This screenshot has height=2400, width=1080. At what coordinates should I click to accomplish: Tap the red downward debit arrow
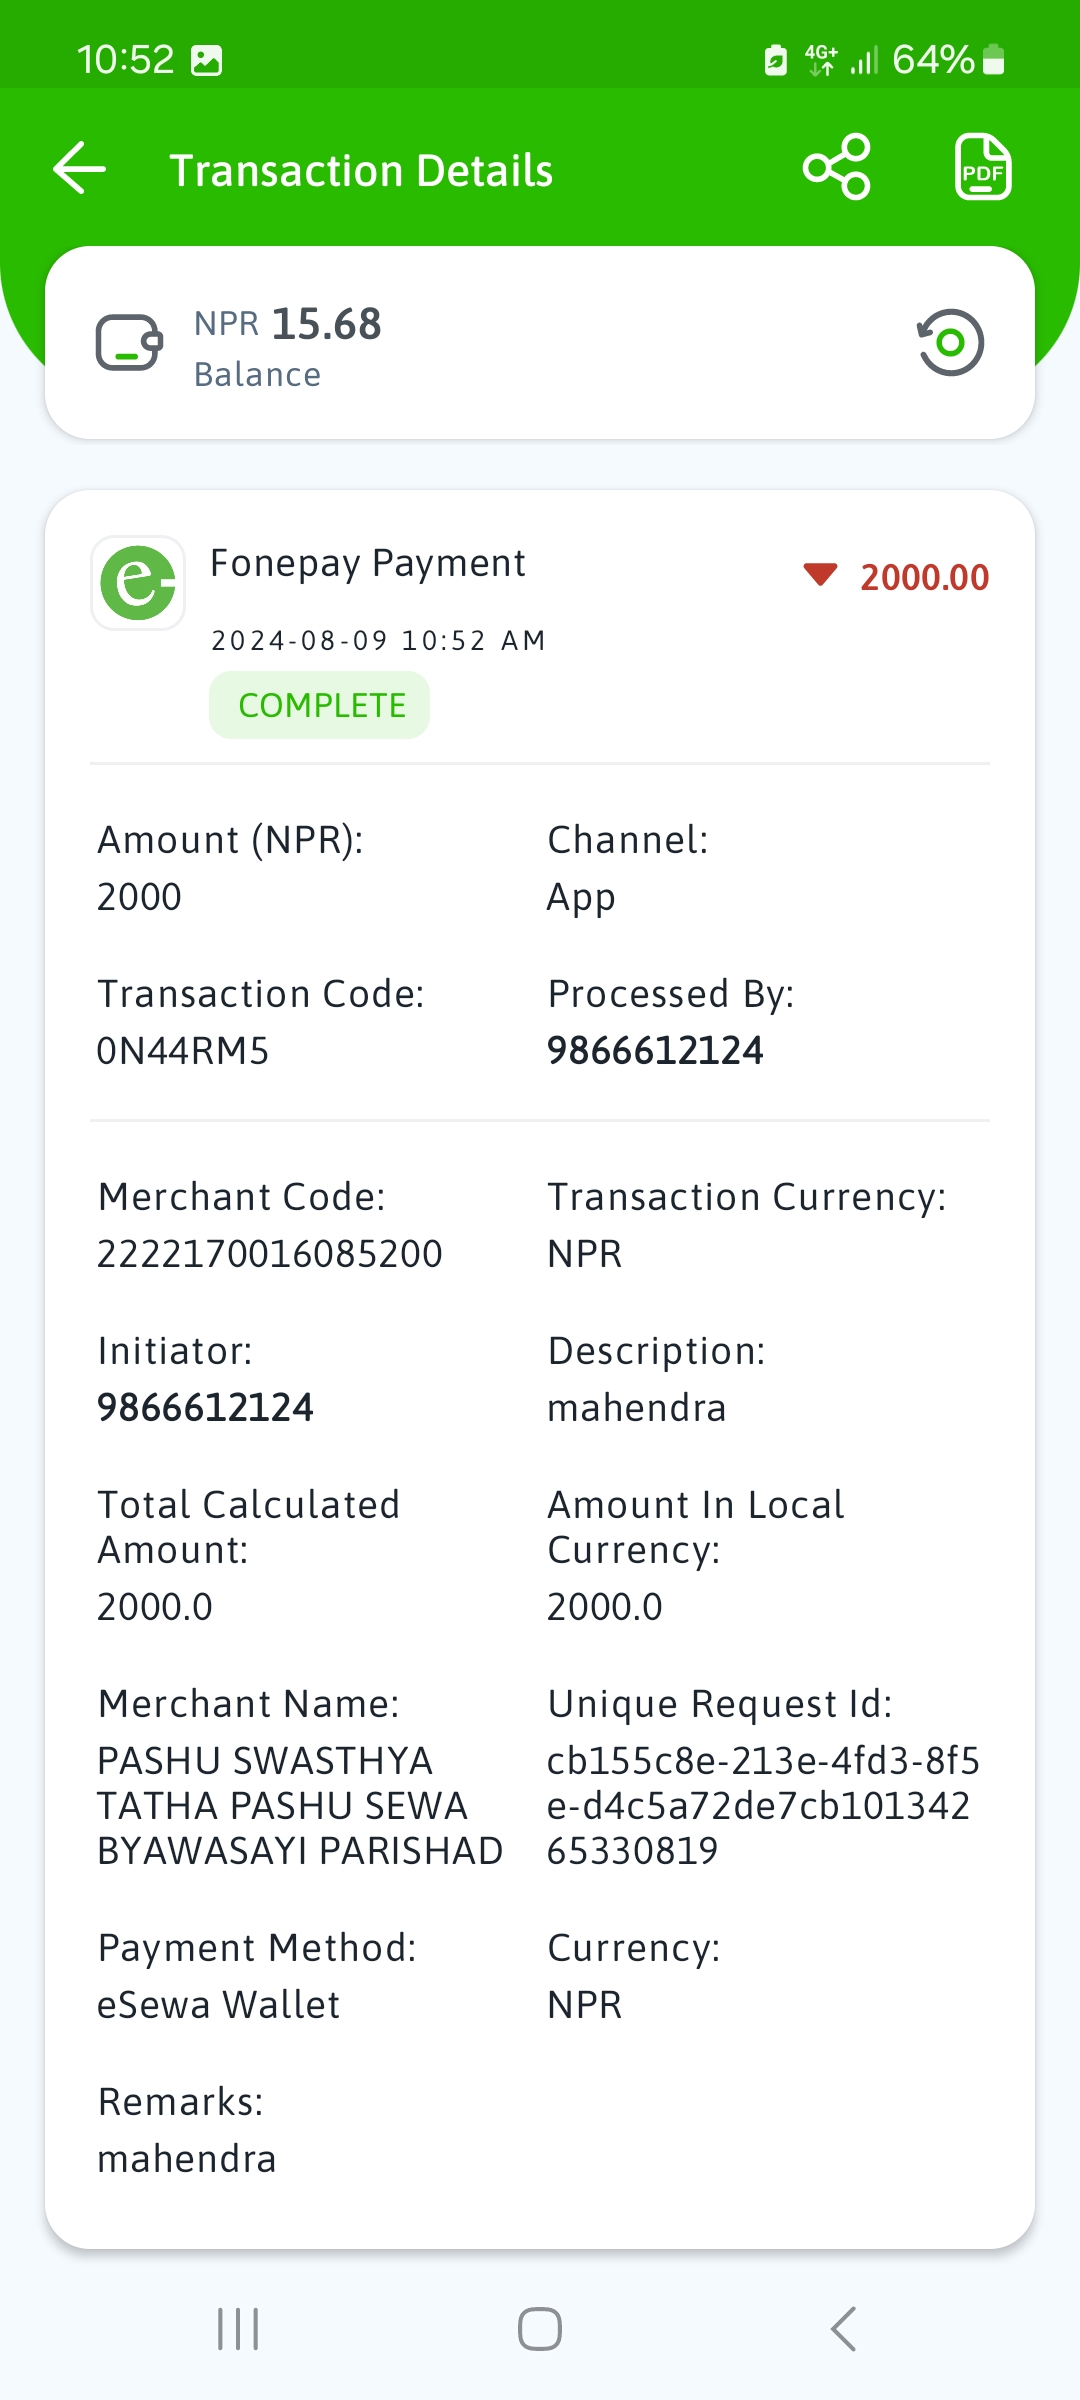[820, 575]
